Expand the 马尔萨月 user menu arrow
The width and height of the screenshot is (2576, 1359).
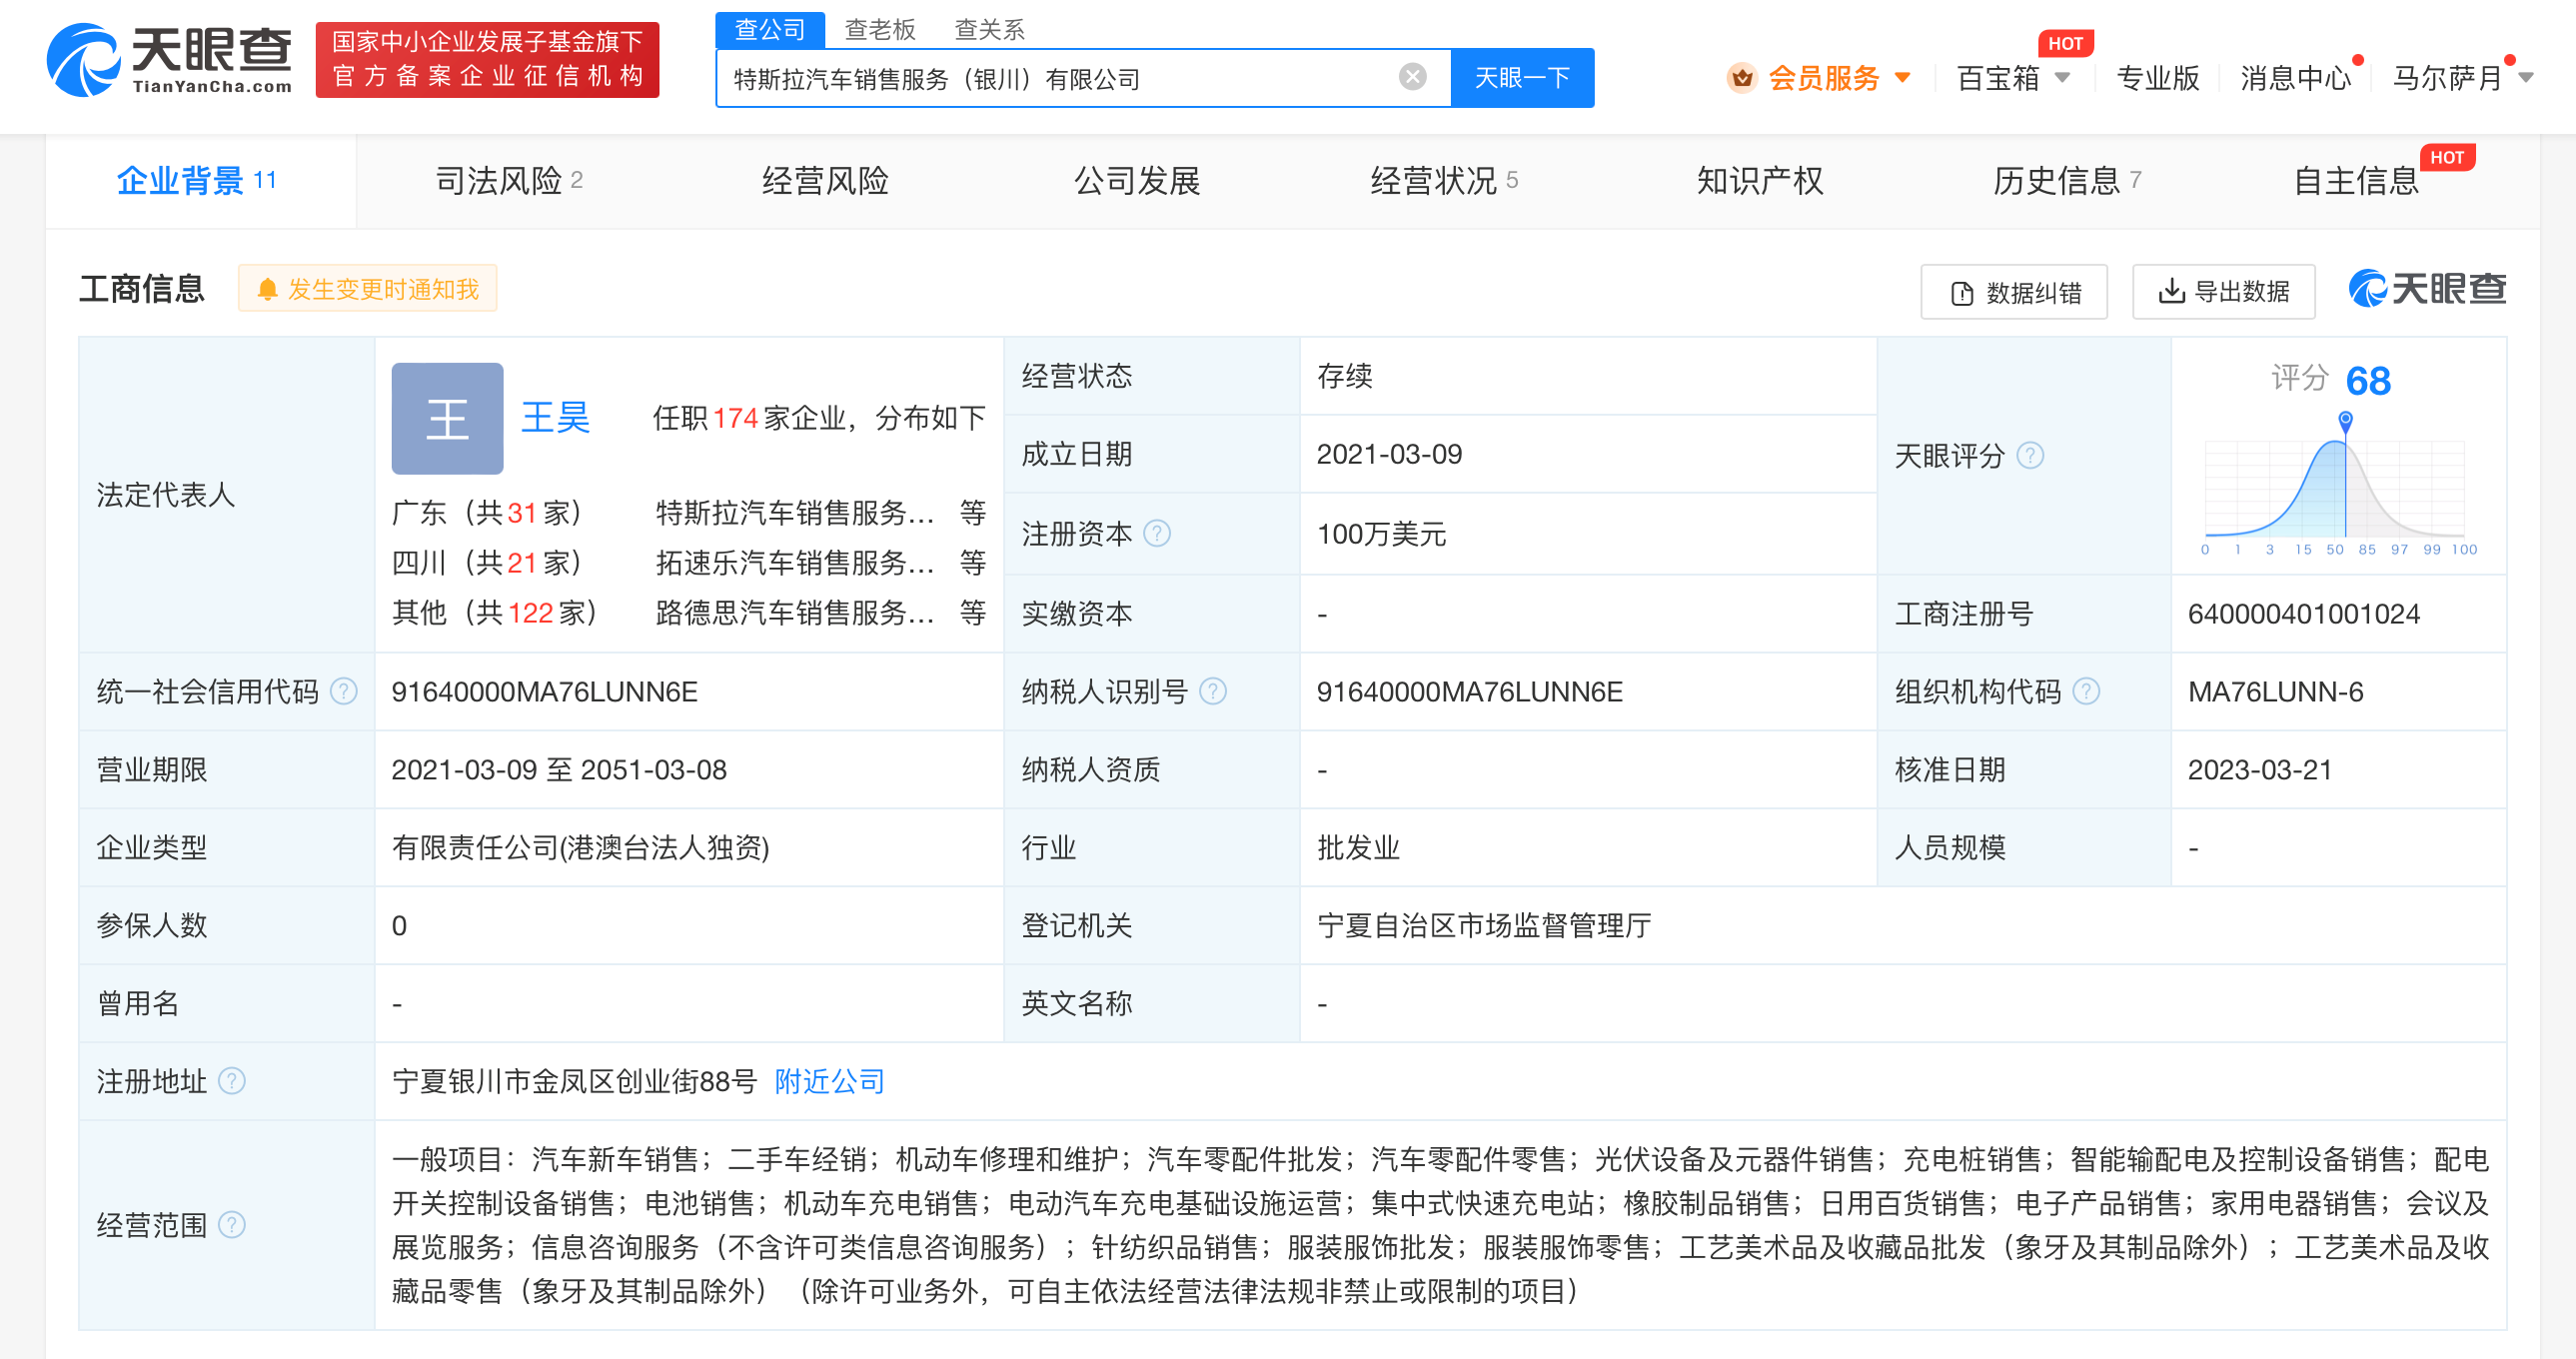(2525, 78)
